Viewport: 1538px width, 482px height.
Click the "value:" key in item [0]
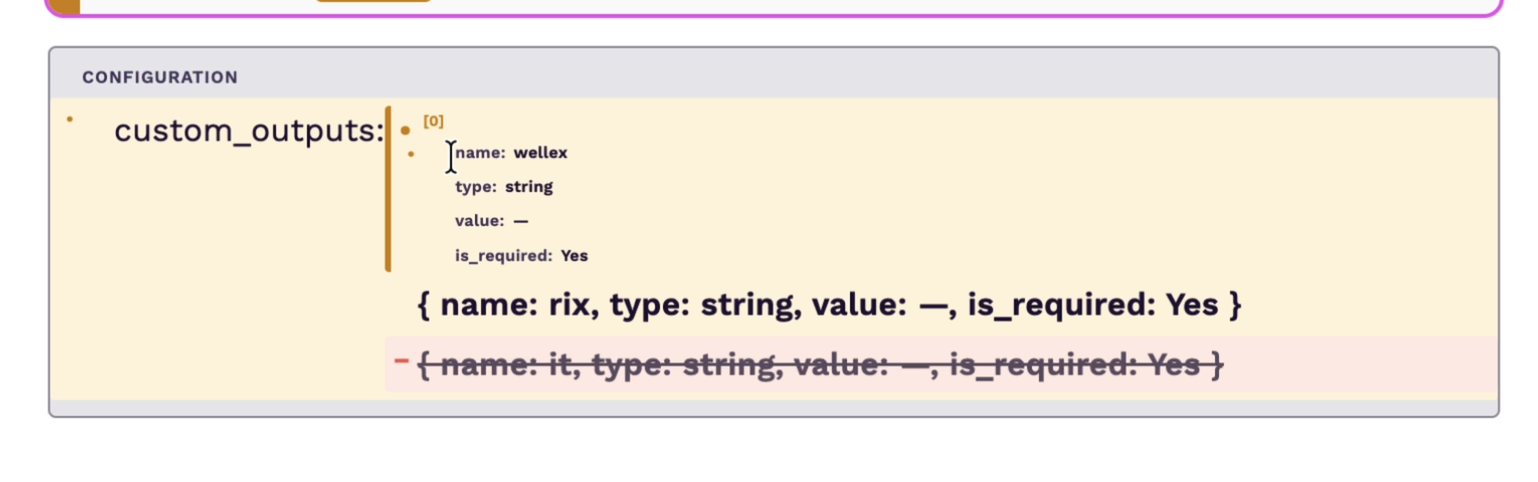[479, 221]
